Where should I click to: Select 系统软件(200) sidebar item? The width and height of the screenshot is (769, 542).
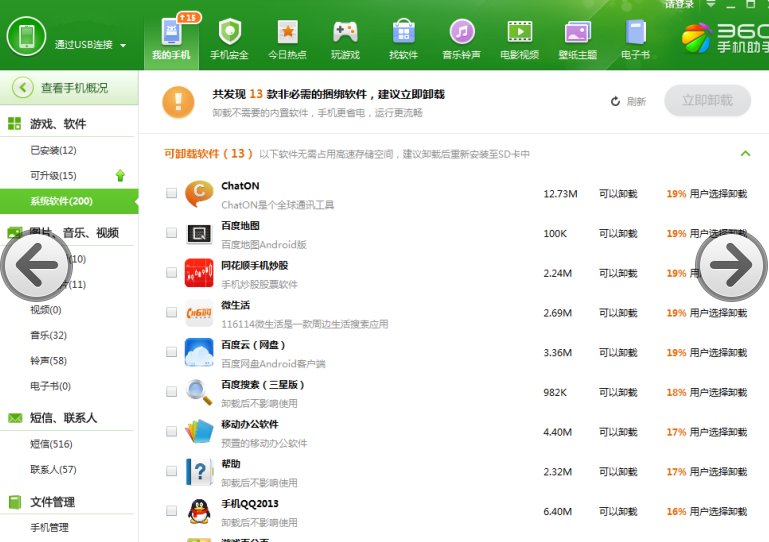69,201
